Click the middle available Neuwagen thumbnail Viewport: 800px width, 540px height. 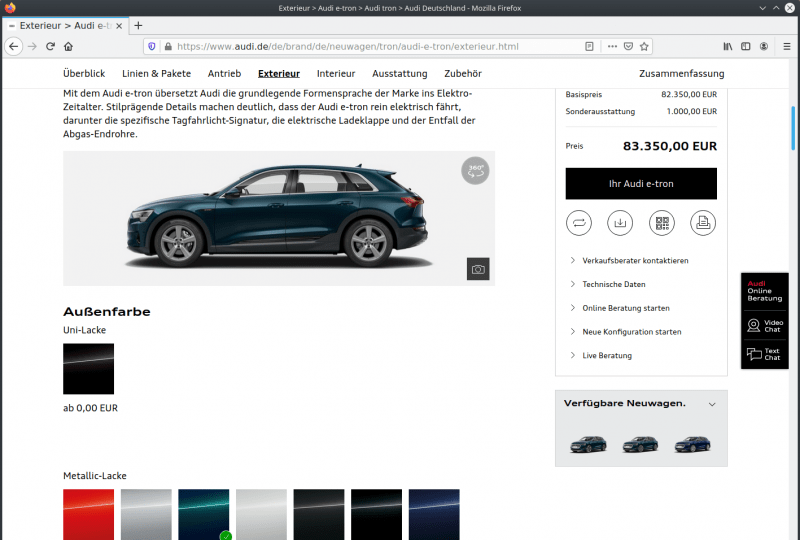[640, 444]
